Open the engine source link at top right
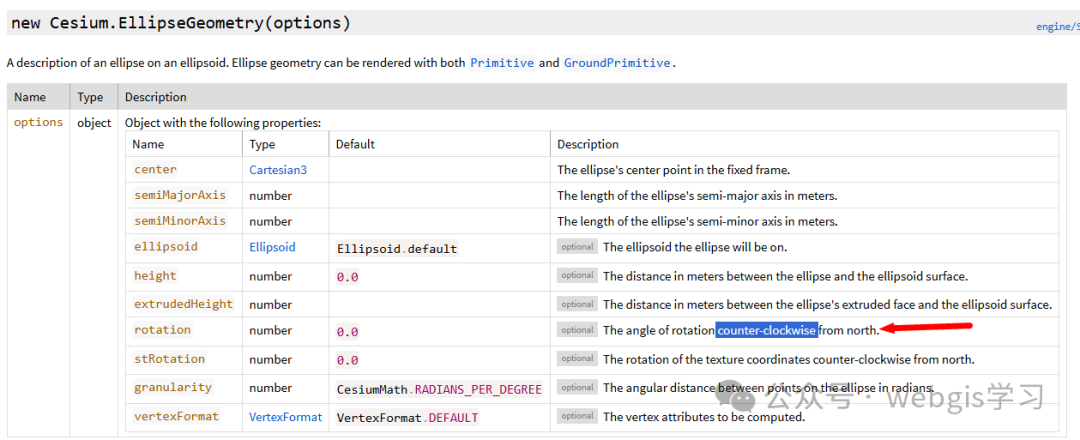Screen dimensions: 1080x440 click(1057, 27)
